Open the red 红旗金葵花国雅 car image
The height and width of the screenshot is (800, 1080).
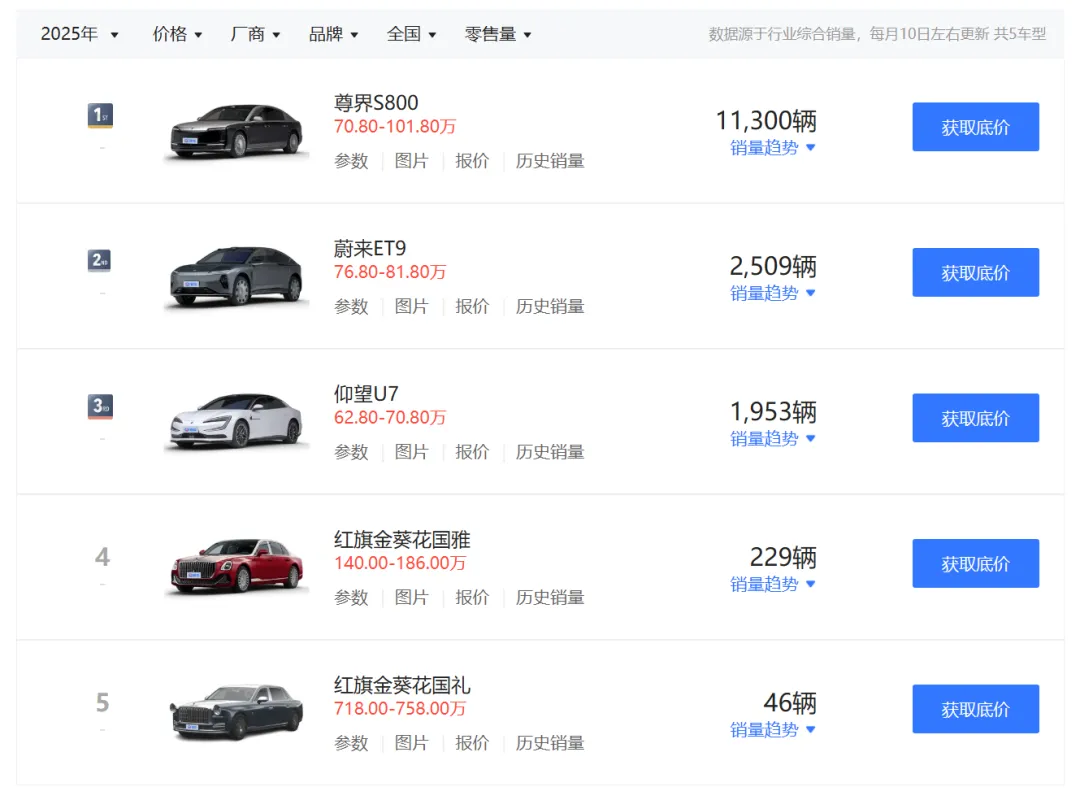pyautogui.click(x=236, y=566)
